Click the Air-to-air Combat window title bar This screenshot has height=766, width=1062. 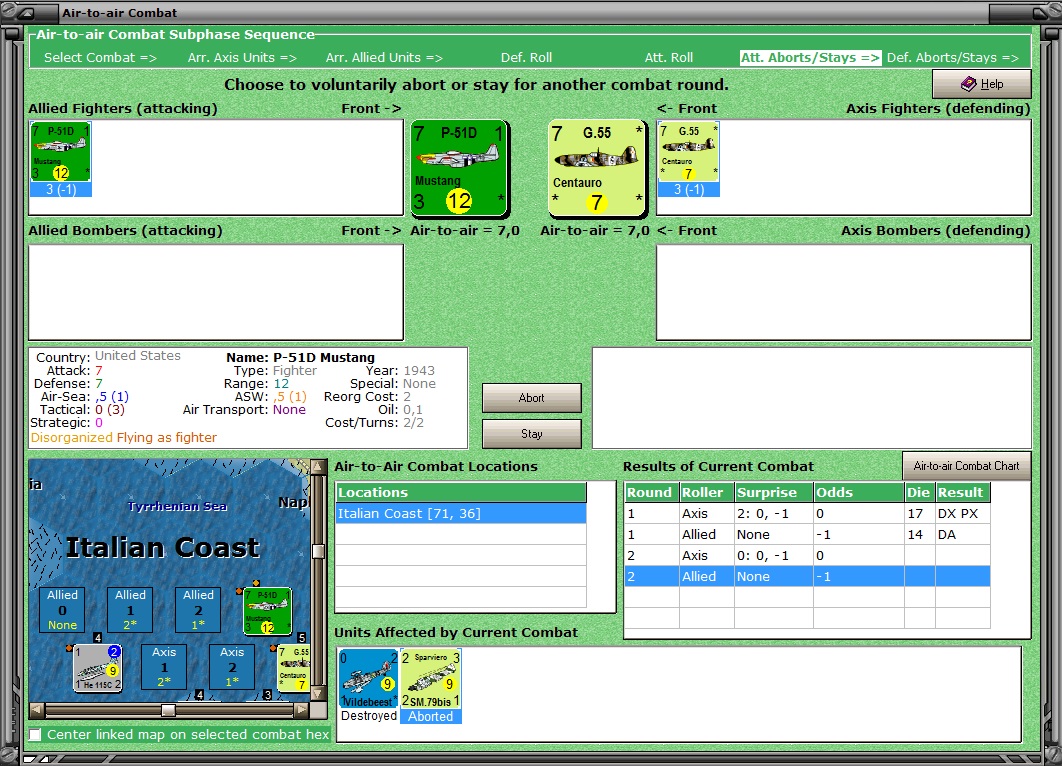click(524, 12)
